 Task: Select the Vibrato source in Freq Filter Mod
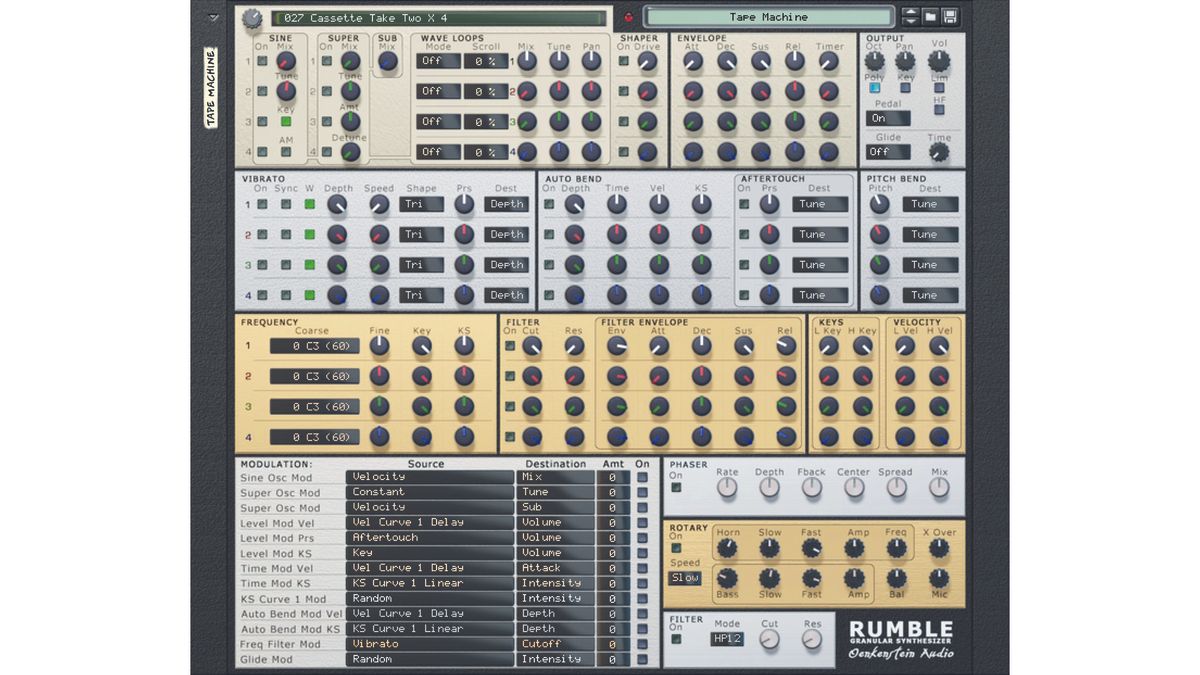coord(430,644)
